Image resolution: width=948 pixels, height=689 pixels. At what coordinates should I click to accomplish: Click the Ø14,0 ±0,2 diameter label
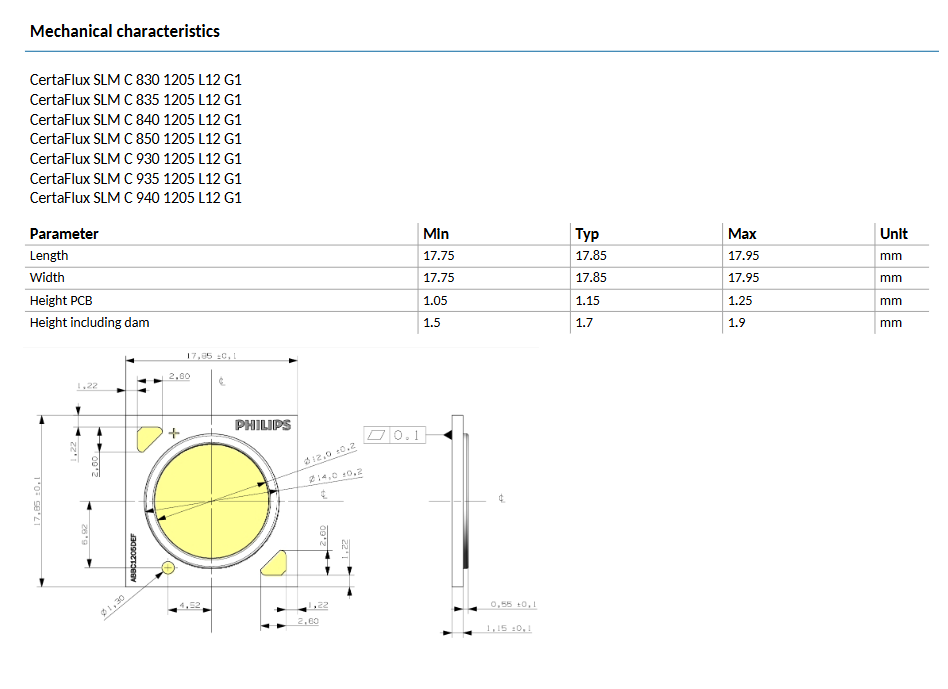336,476
